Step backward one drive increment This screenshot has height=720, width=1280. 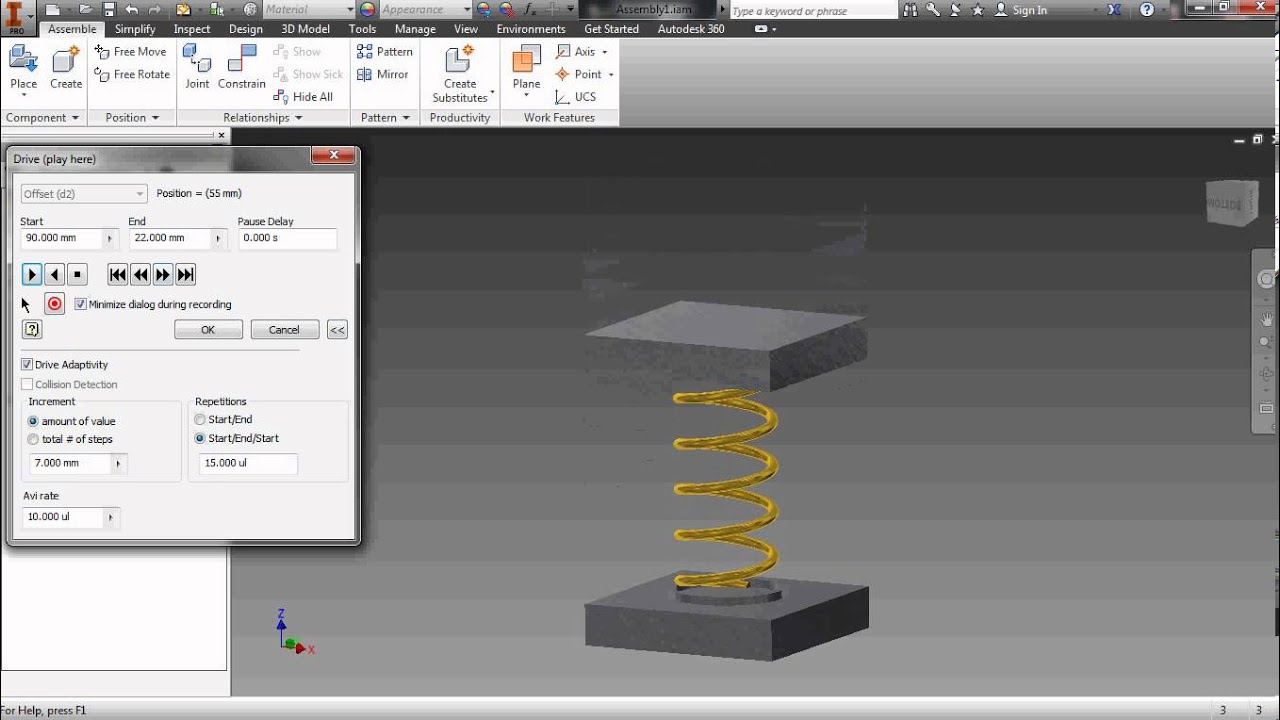pyautogui.click(x=141, y=274)
